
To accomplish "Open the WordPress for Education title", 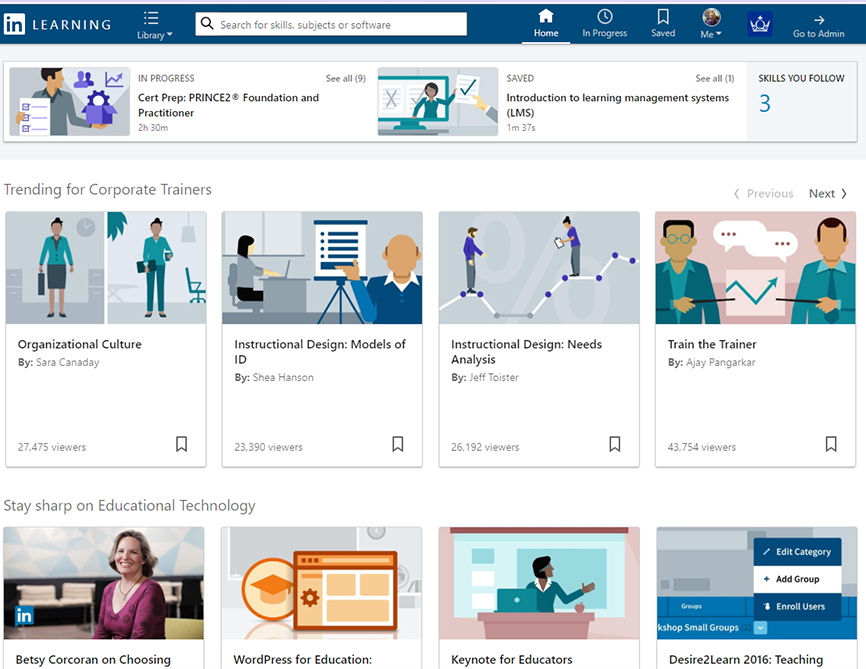I will pos(303,660).
